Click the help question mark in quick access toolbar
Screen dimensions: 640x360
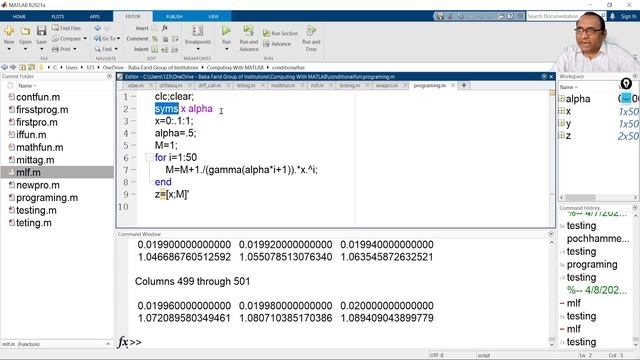pos(511,16)
